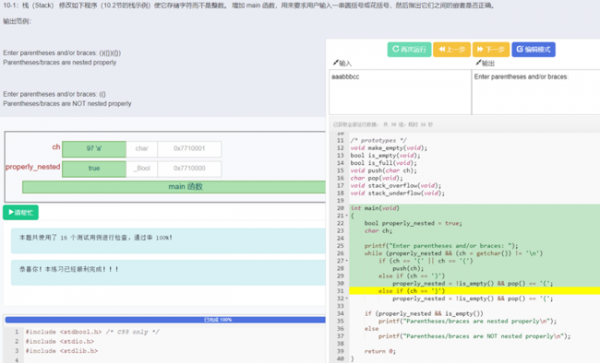
Task: Click the green 再次运行 rerun button
Action: click(x=409, y=49)
